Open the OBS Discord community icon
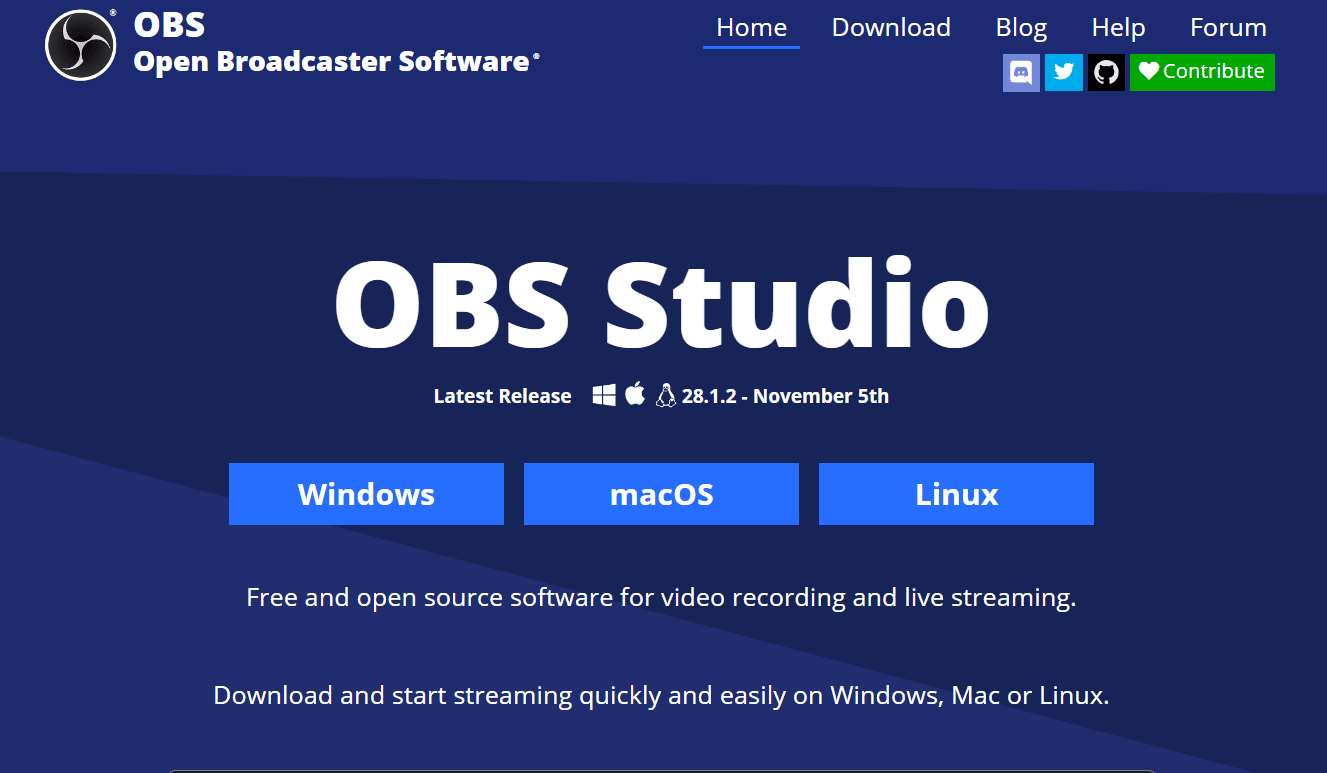 click(1021, 72)
